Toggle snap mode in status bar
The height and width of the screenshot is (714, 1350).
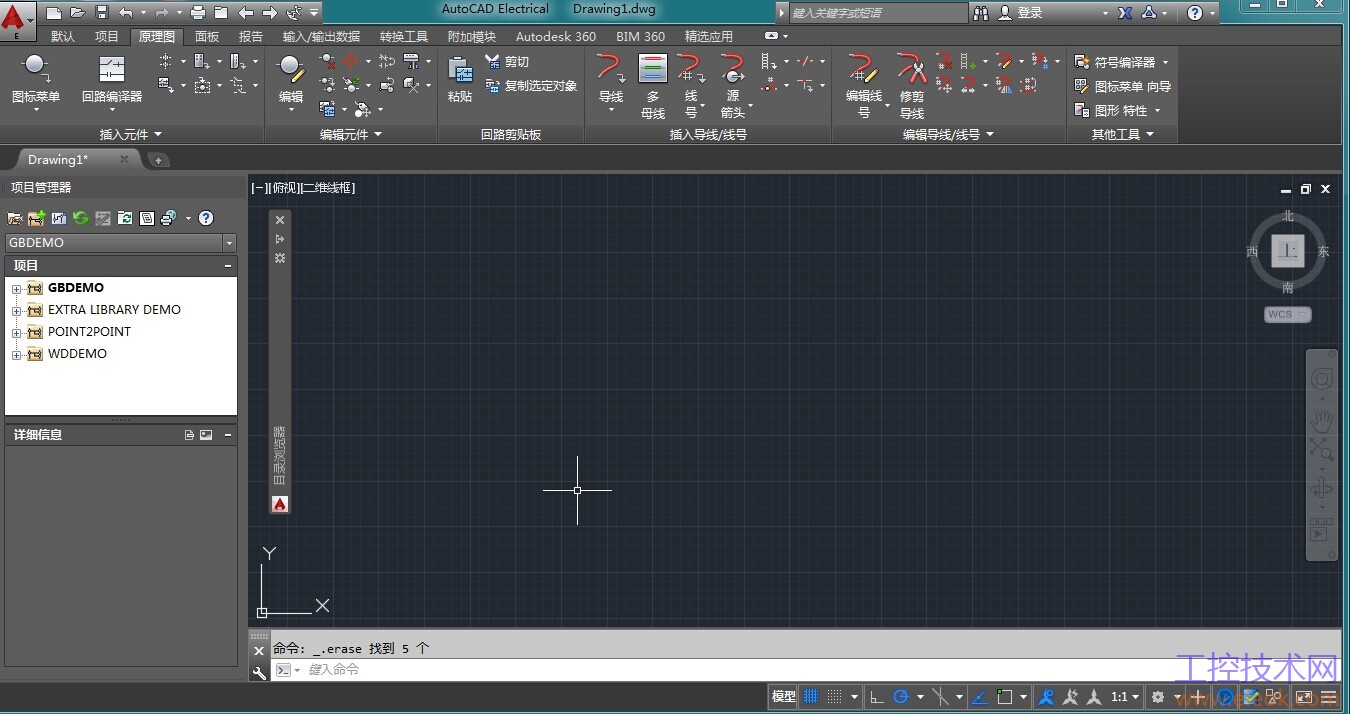point(834,696)
